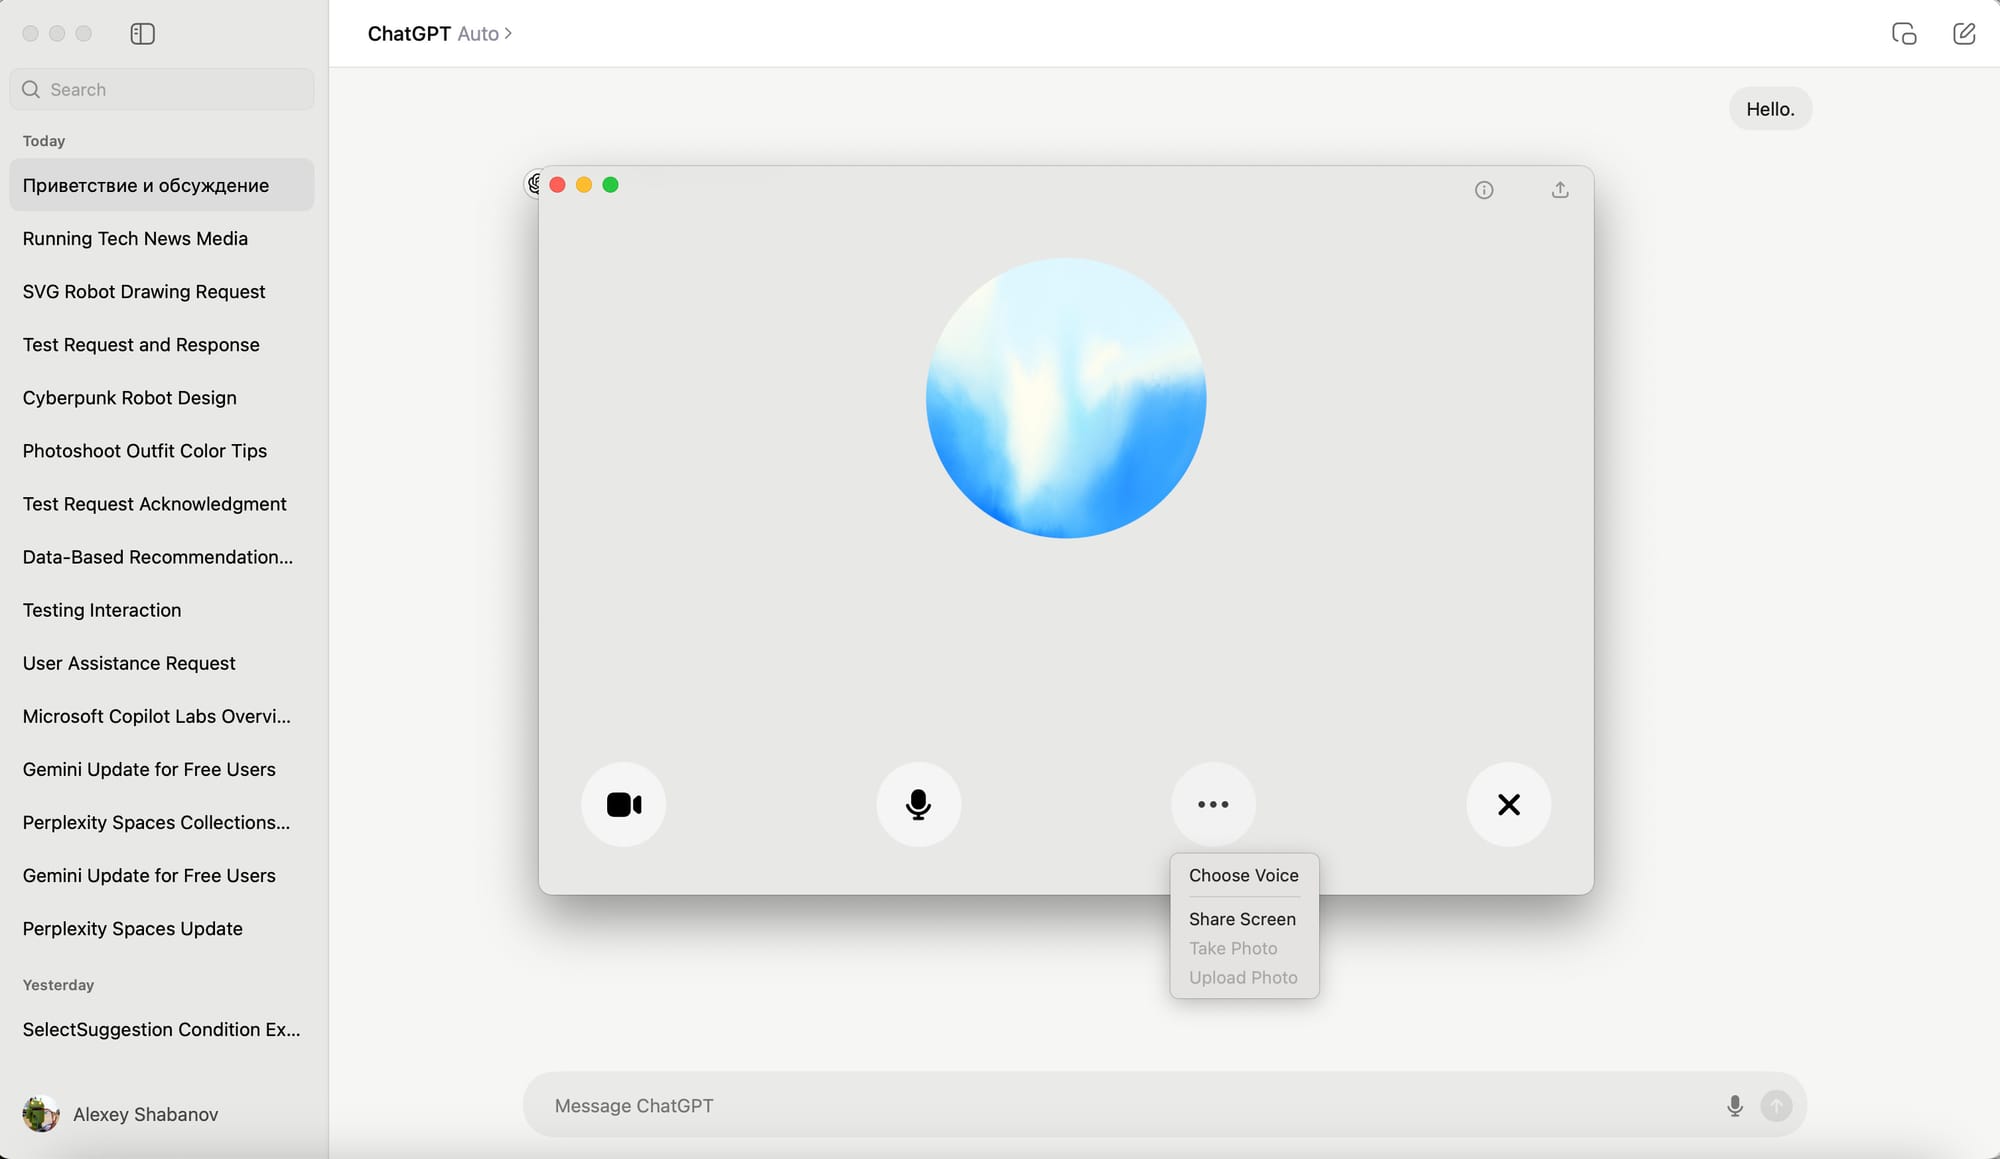Select the video camera icon in voice mode
This screenshot has height=1159, width=2000.
coord(623,804)
